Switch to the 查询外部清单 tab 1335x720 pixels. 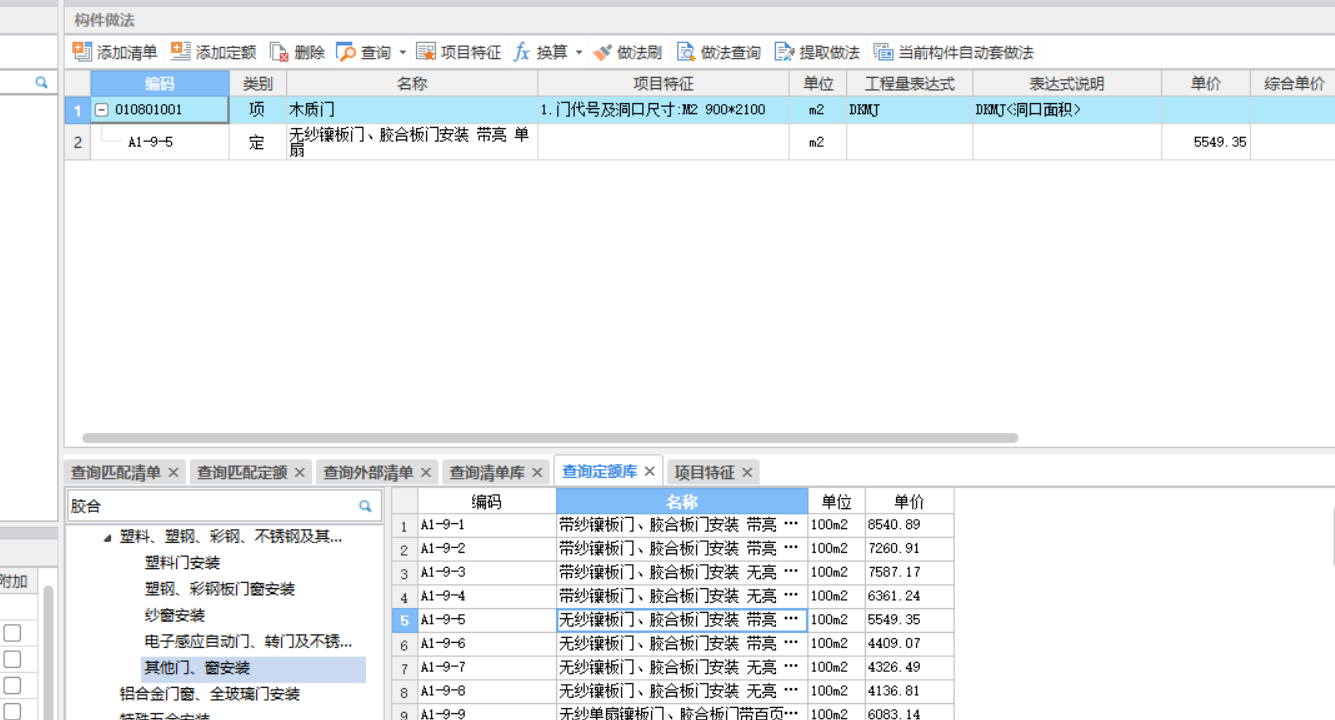[368, 472]
